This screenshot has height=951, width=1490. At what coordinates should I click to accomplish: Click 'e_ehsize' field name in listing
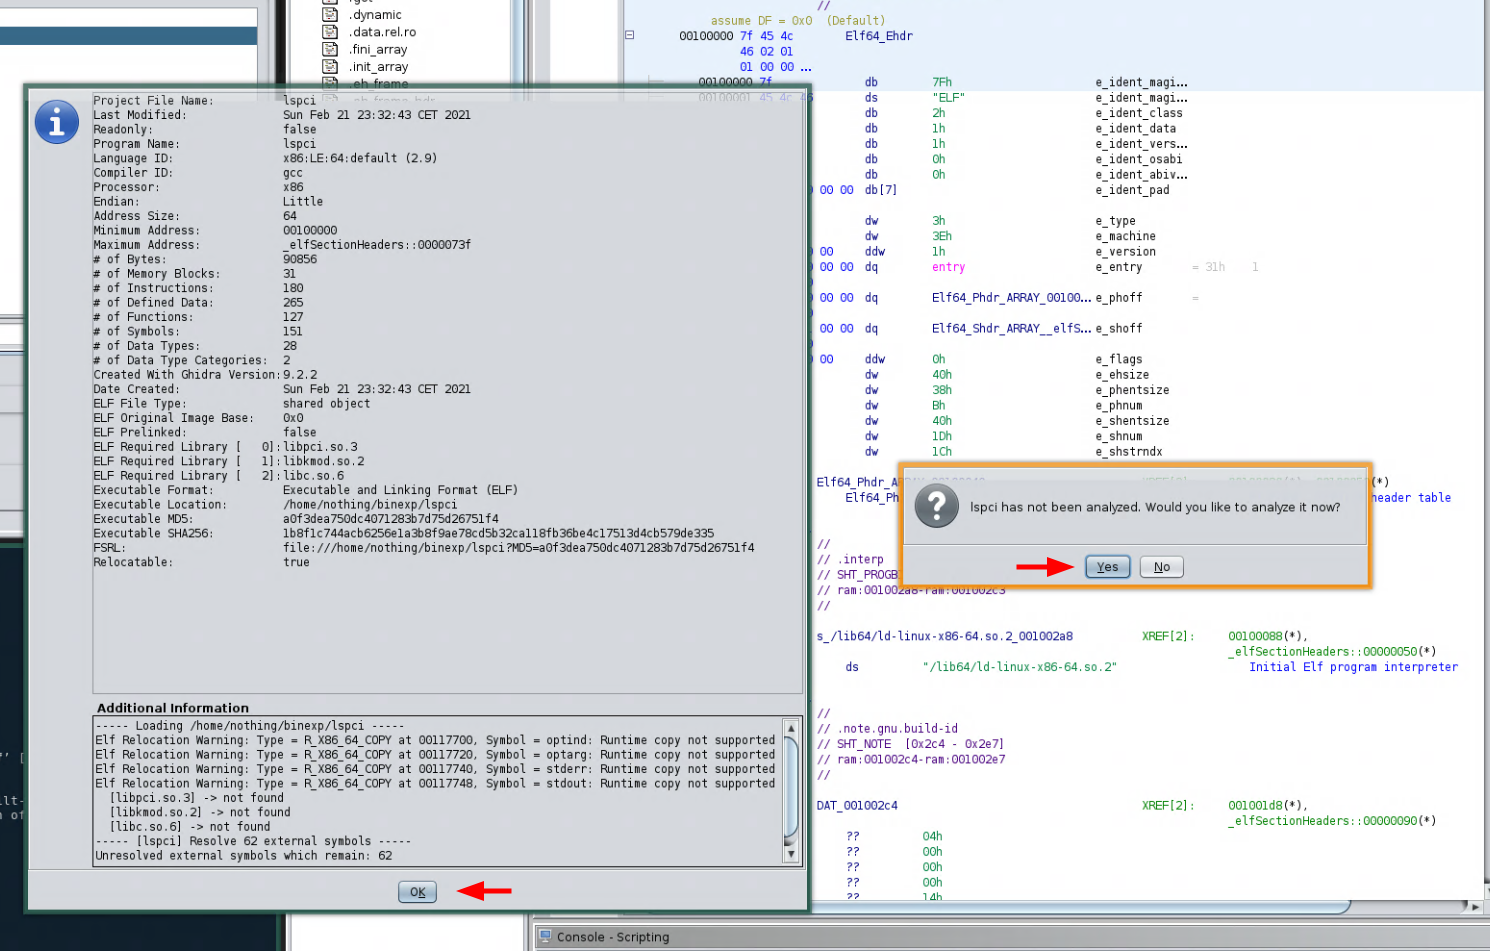pos(1122,375)
